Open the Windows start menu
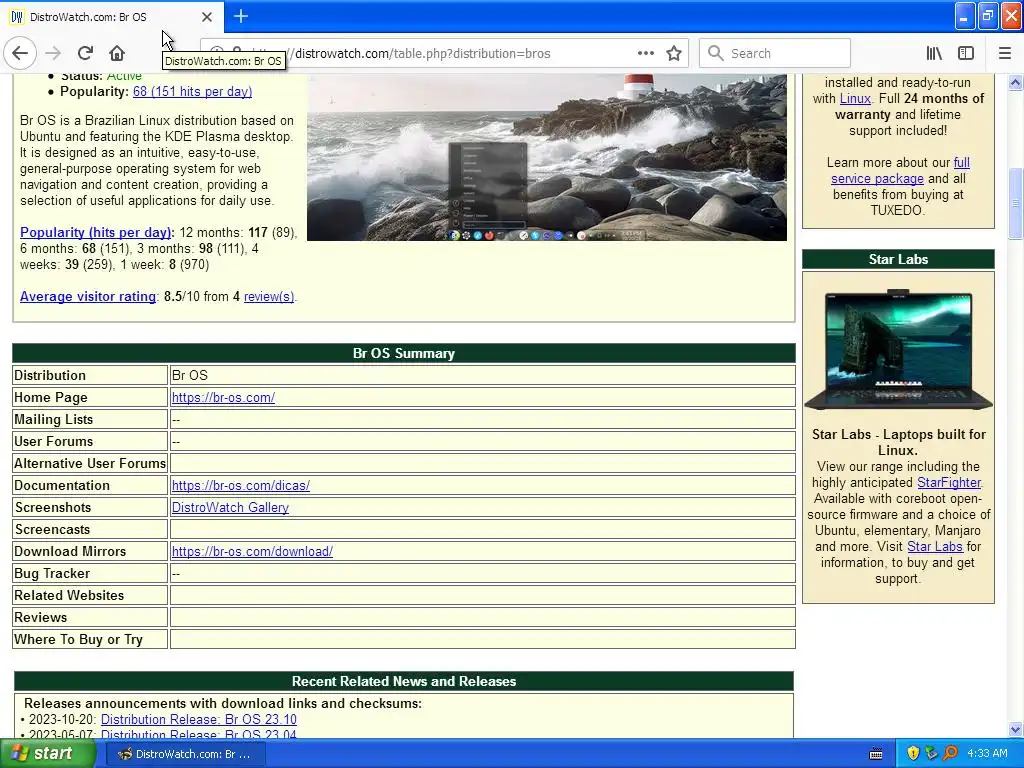The width and height of the screenshot is (1024, 768). 48,754
